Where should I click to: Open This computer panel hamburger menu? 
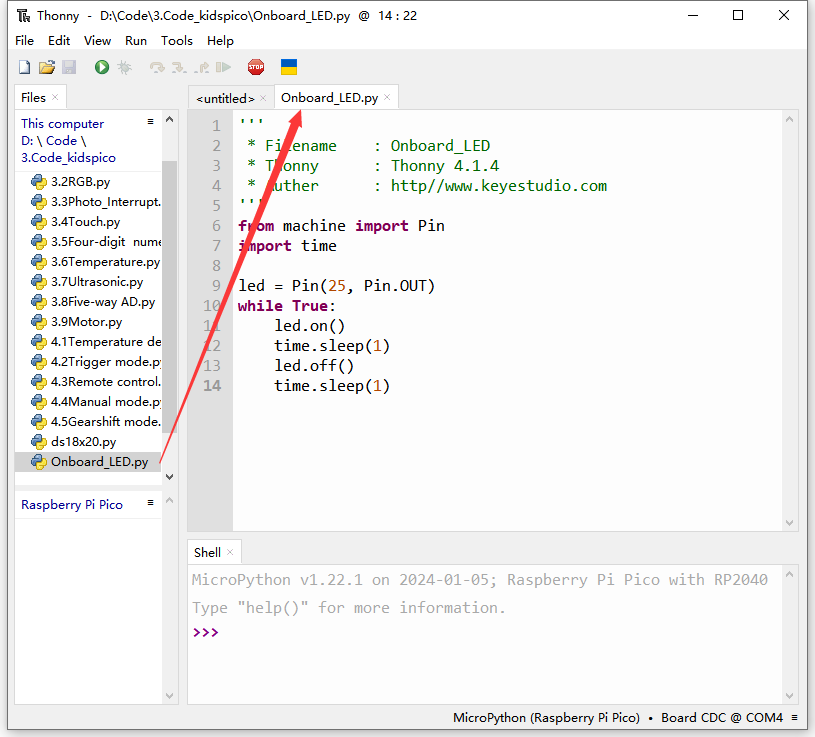point(150,122)
